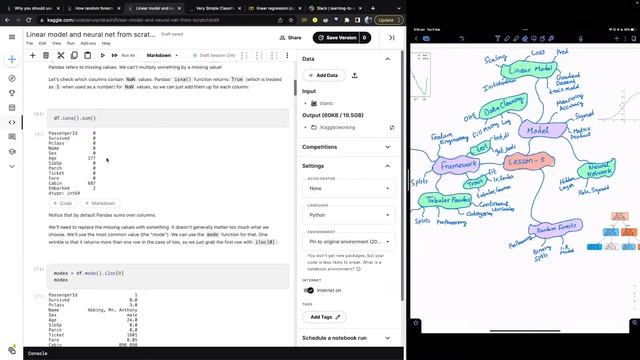This screenshot has height=360, width=640.
Task: Paste the cell using the clipboard icon
Action: 87,55
